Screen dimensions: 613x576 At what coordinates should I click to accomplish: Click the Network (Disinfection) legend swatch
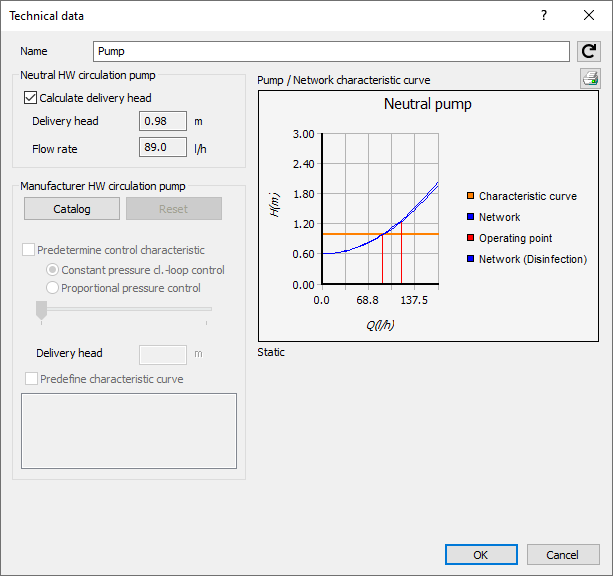tap(471, 259)
